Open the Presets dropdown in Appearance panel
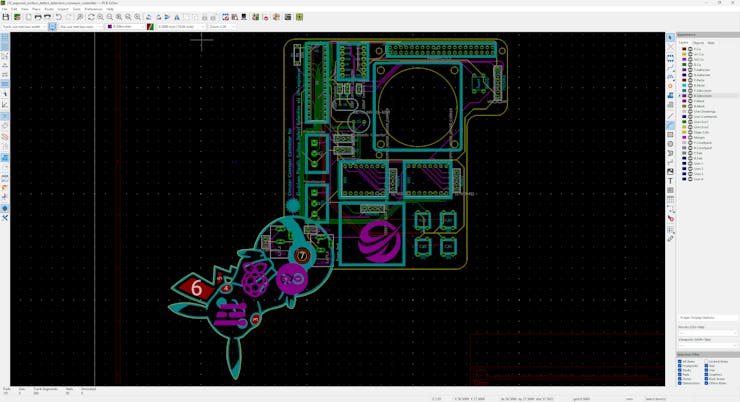The width and height of the screenshot is (740, 402). (707, 333)
